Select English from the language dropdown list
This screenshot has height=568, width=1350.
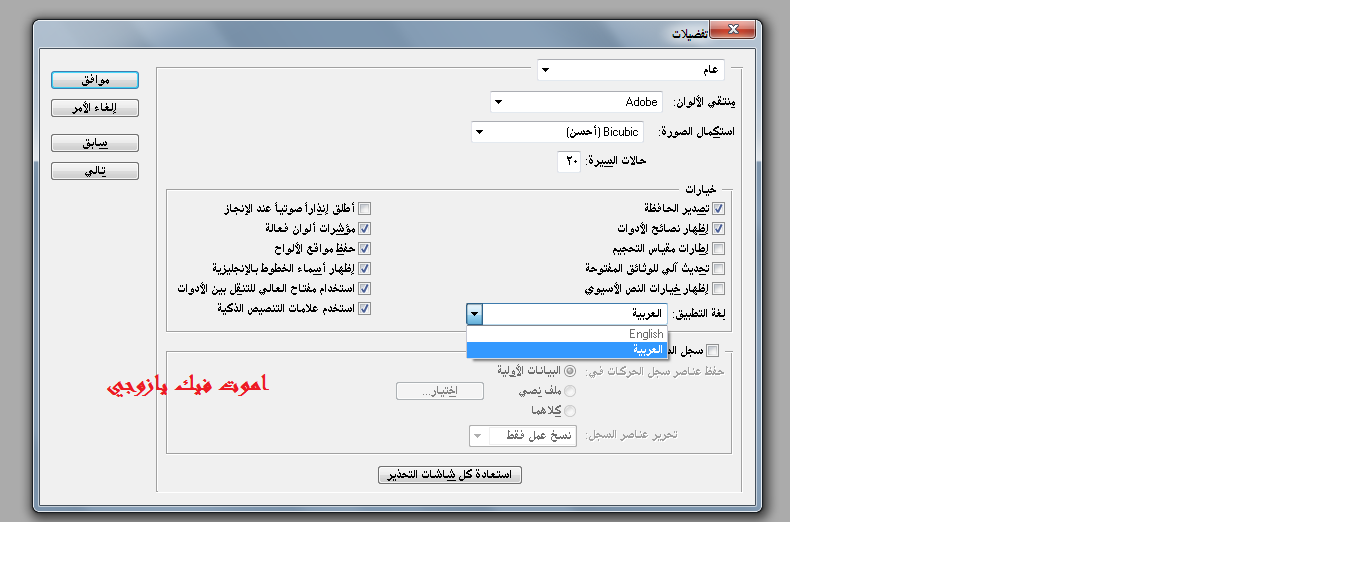[x=567, y=334]
